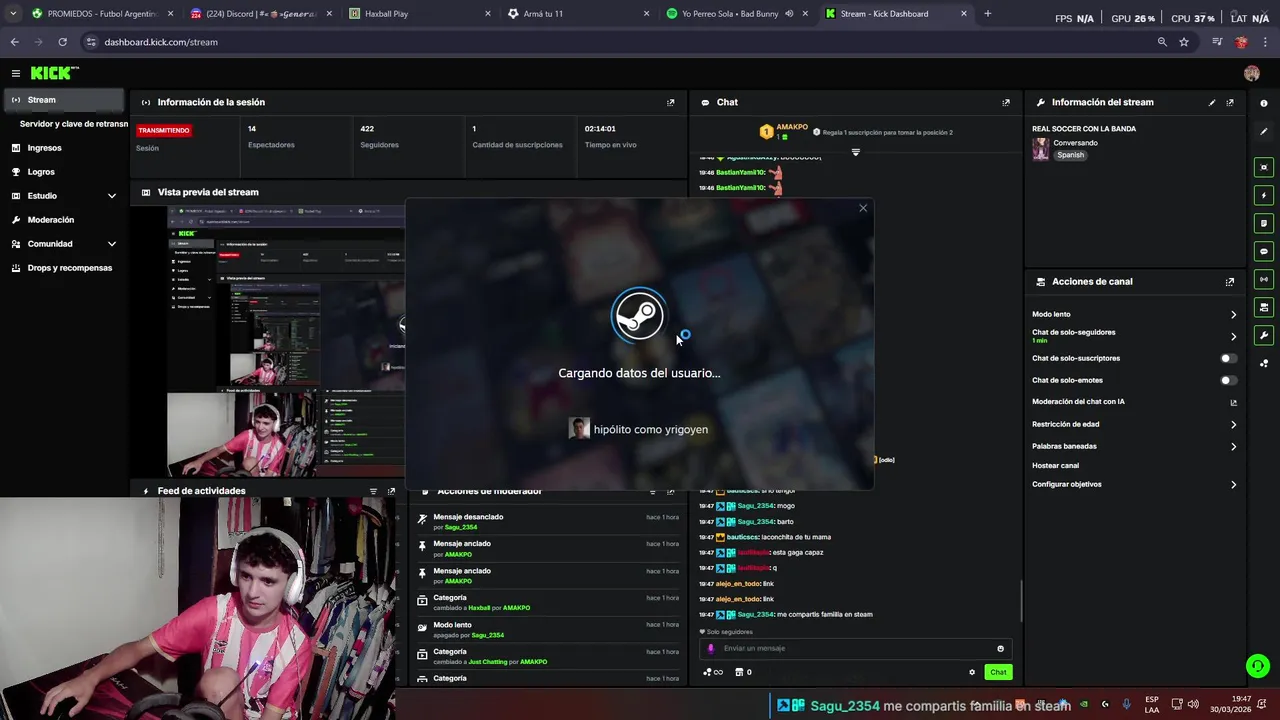The width and height of the screenshot is (1280, 720).
Task: Open chat settings gear icon
Action: [972, 672]
